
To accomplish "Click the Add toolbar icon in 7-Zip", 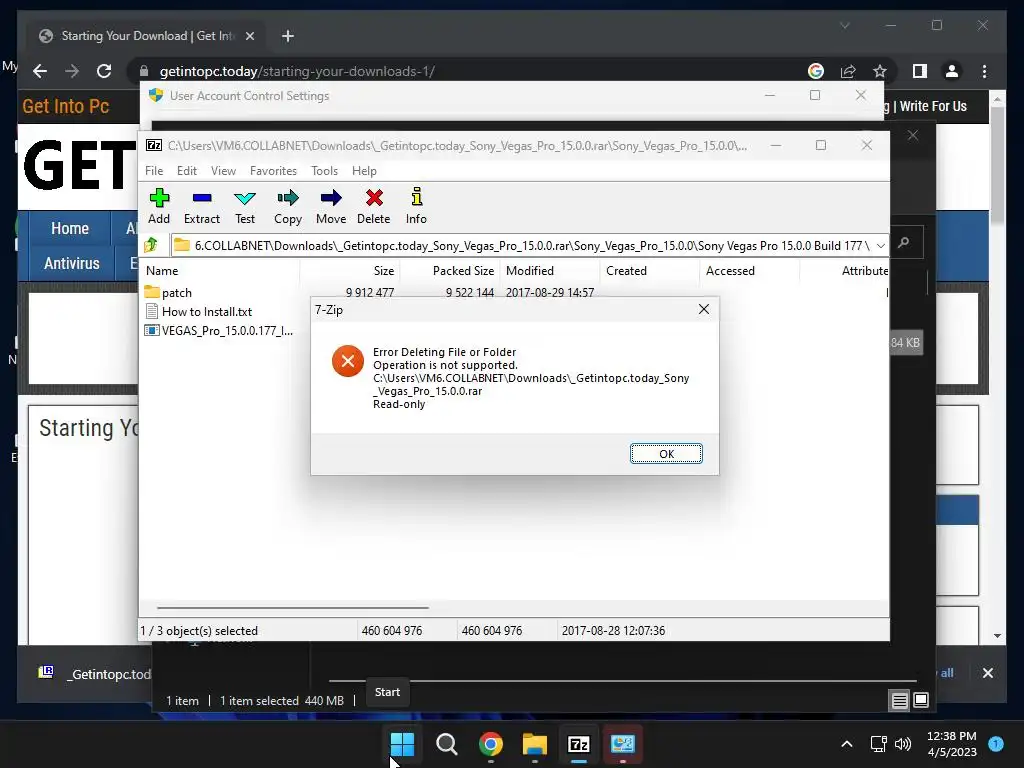I will coord(159,206).
